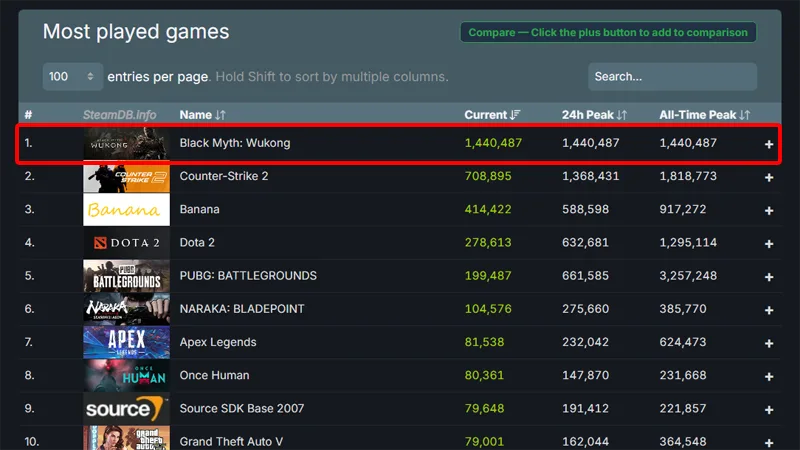Image resolution: width=800 pixels, height=450 pixels.
Task: Sort by the # rank column header
Action: (29, 115)
